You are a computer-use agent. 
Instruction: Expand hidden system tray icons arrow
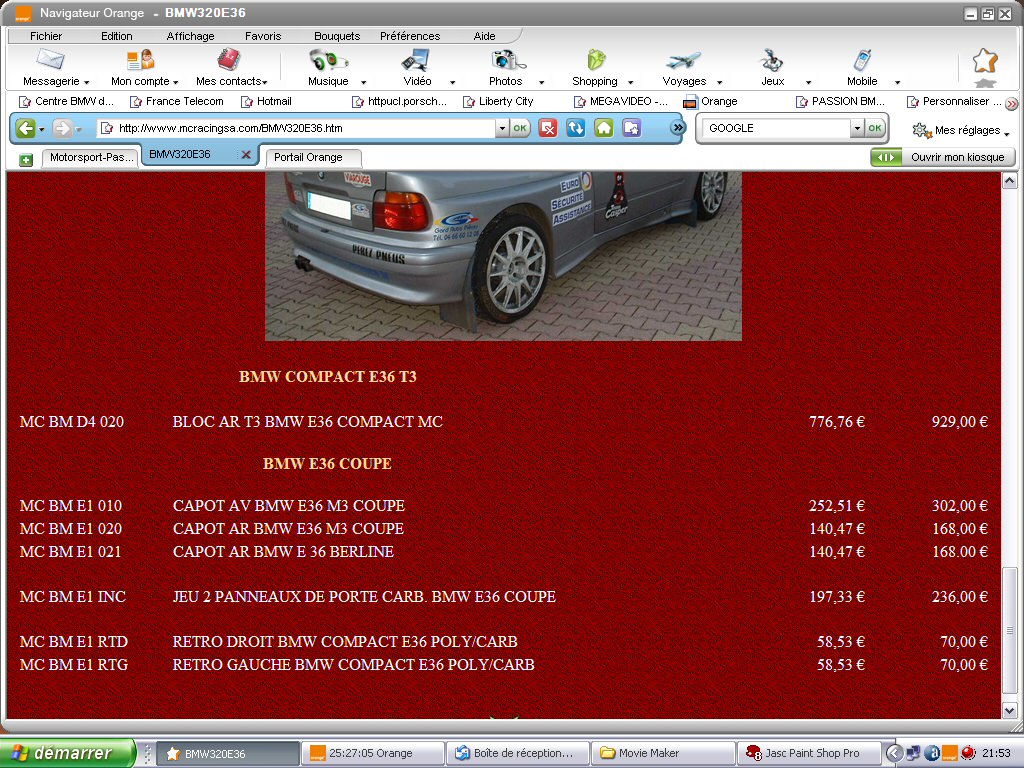point(894,753)
